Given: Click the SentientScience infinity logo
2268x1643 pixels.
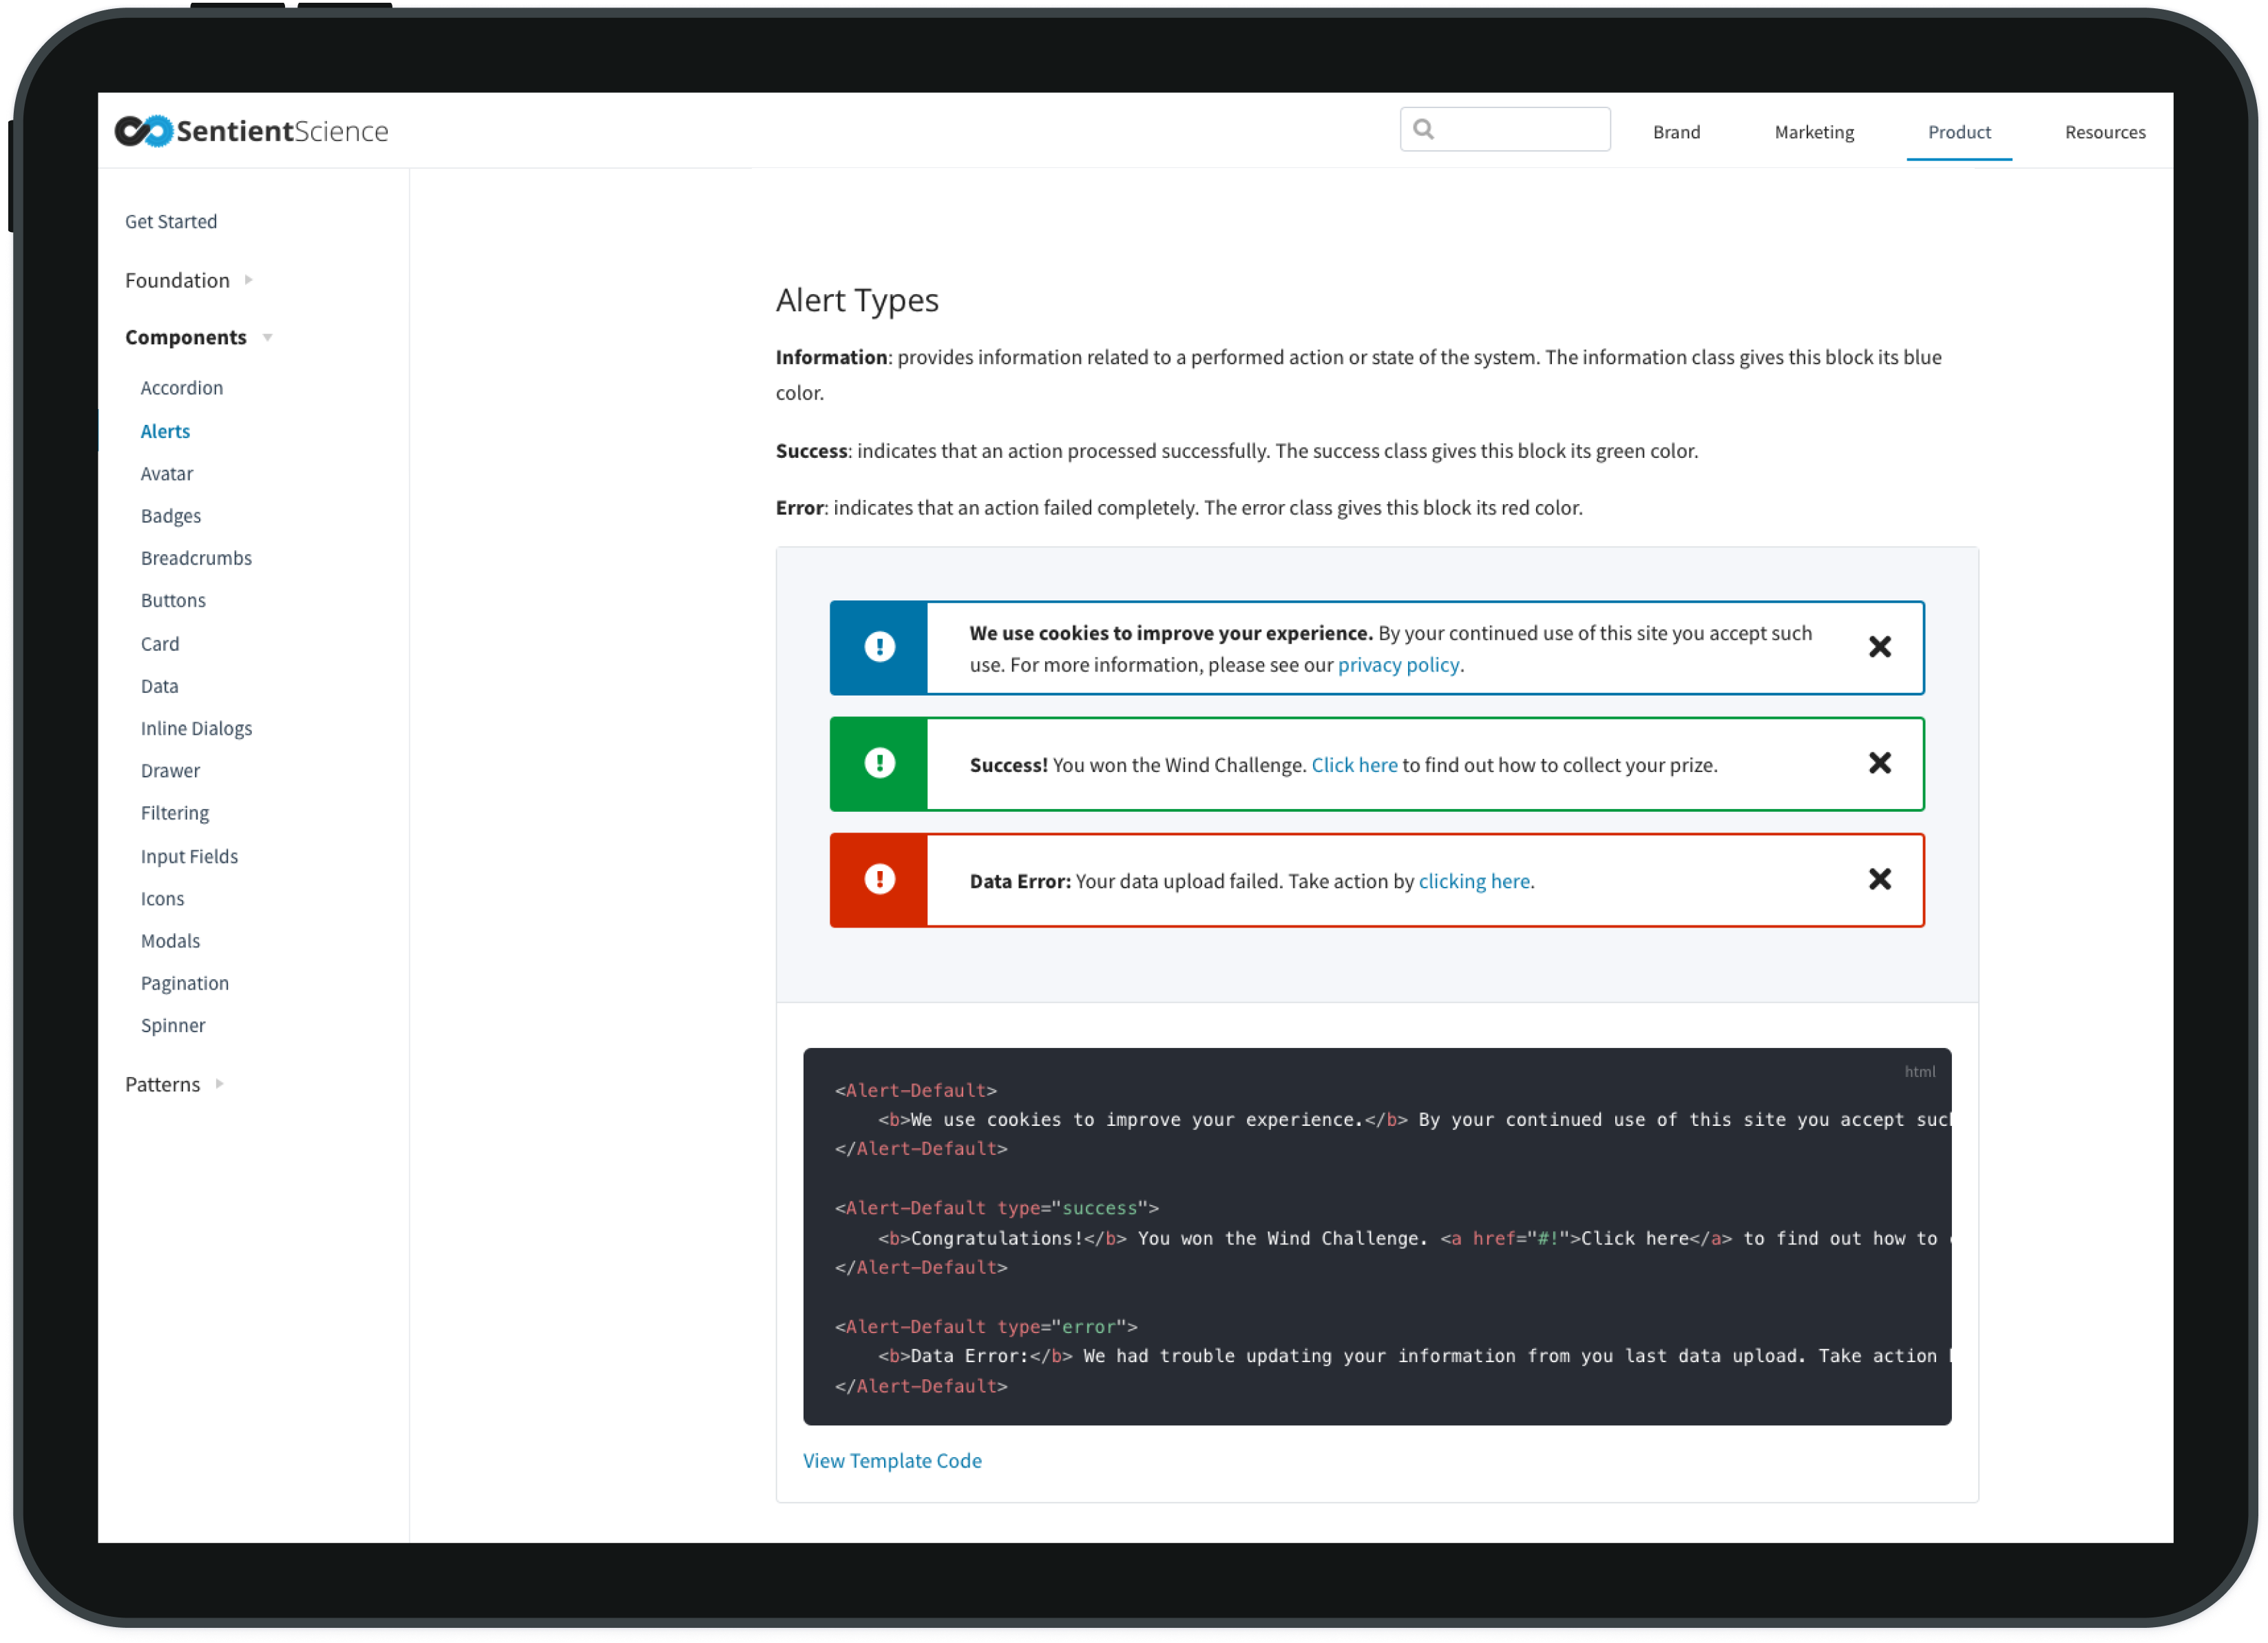Looking at the screenshot, I should pyautogui.click(x=144, y=131).
